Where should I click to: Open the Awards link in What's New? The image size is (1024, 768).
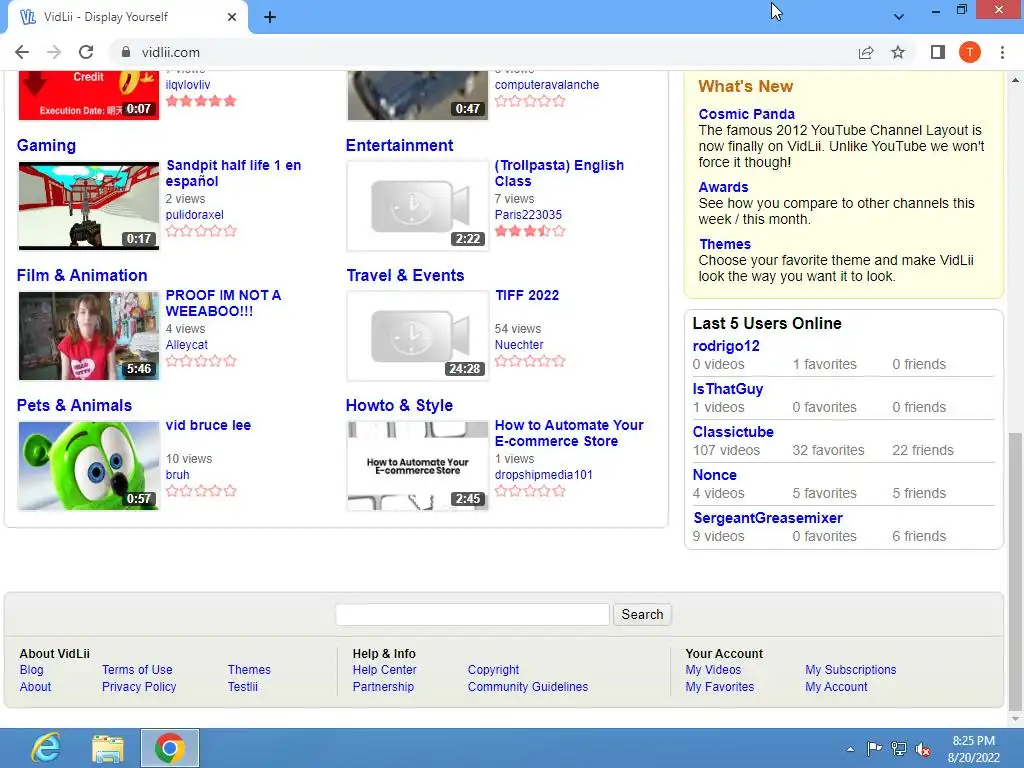tap(723, 187)
